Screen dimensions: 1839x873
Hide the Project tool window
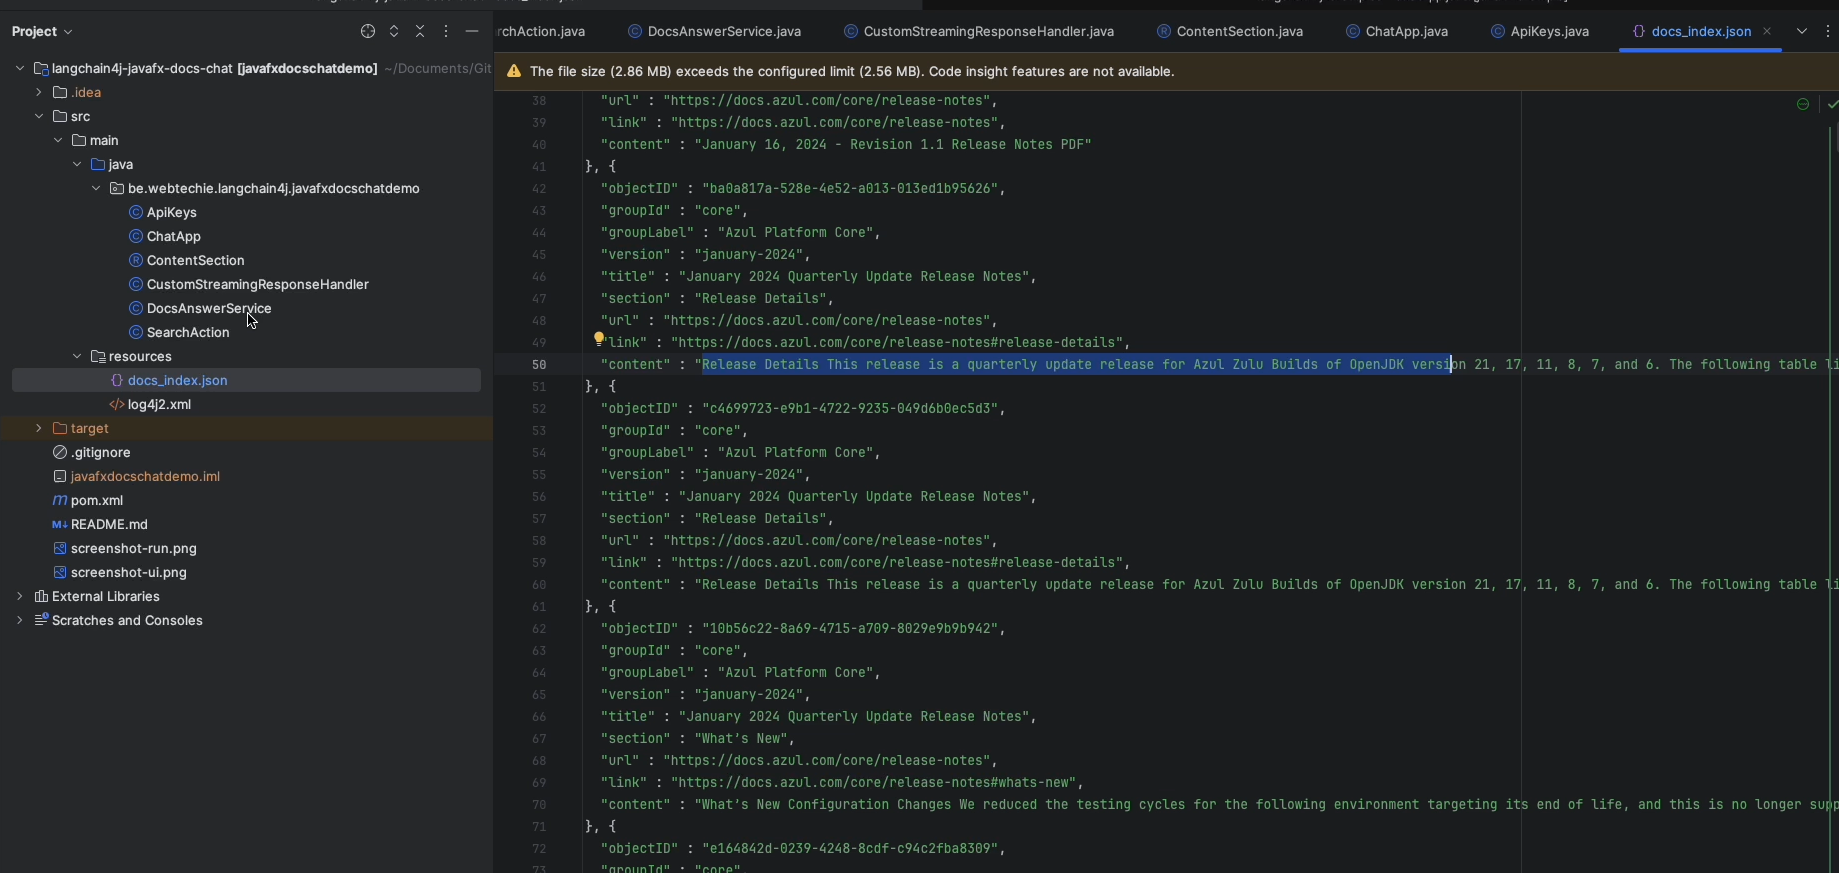coord(472,32)
